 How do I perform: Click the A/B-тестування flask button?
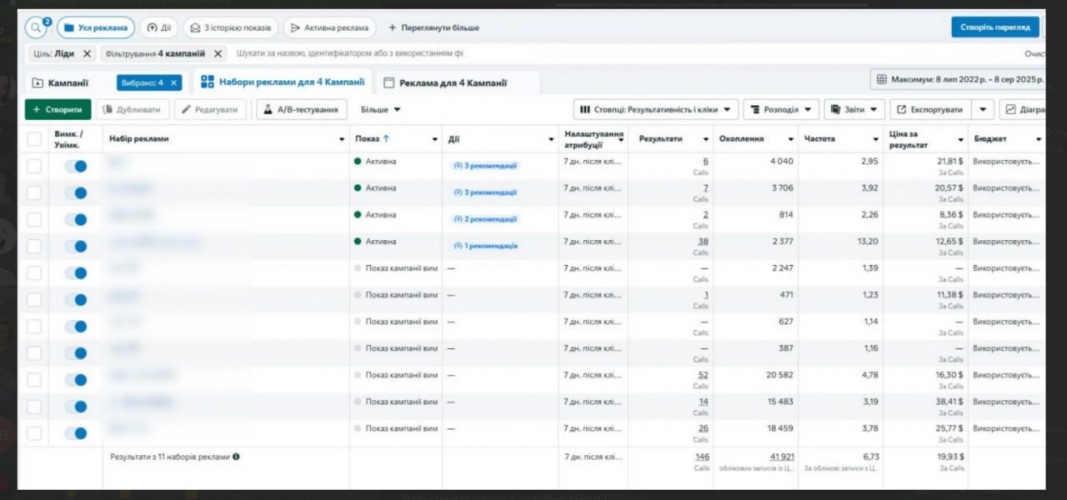coord(301,109)
